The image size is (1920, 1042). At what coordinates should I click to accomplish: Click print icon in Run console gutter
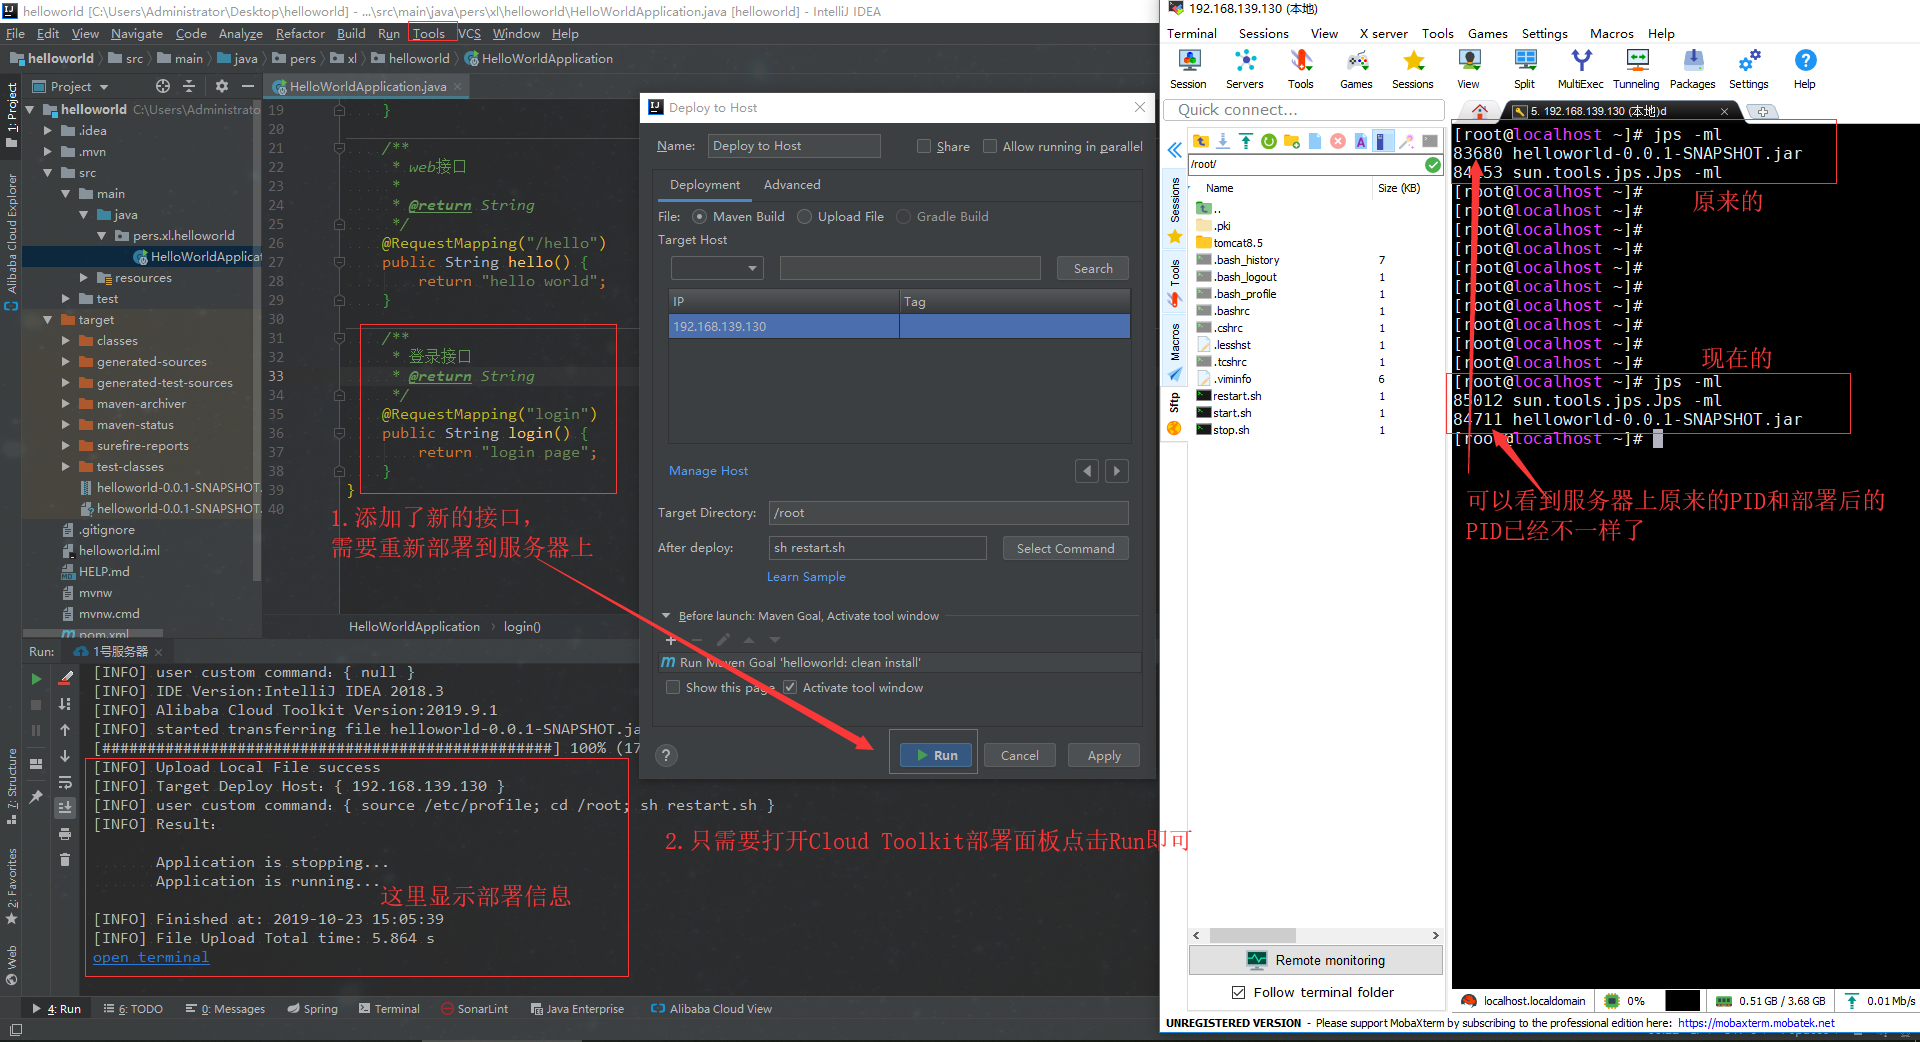coord(65,834)
